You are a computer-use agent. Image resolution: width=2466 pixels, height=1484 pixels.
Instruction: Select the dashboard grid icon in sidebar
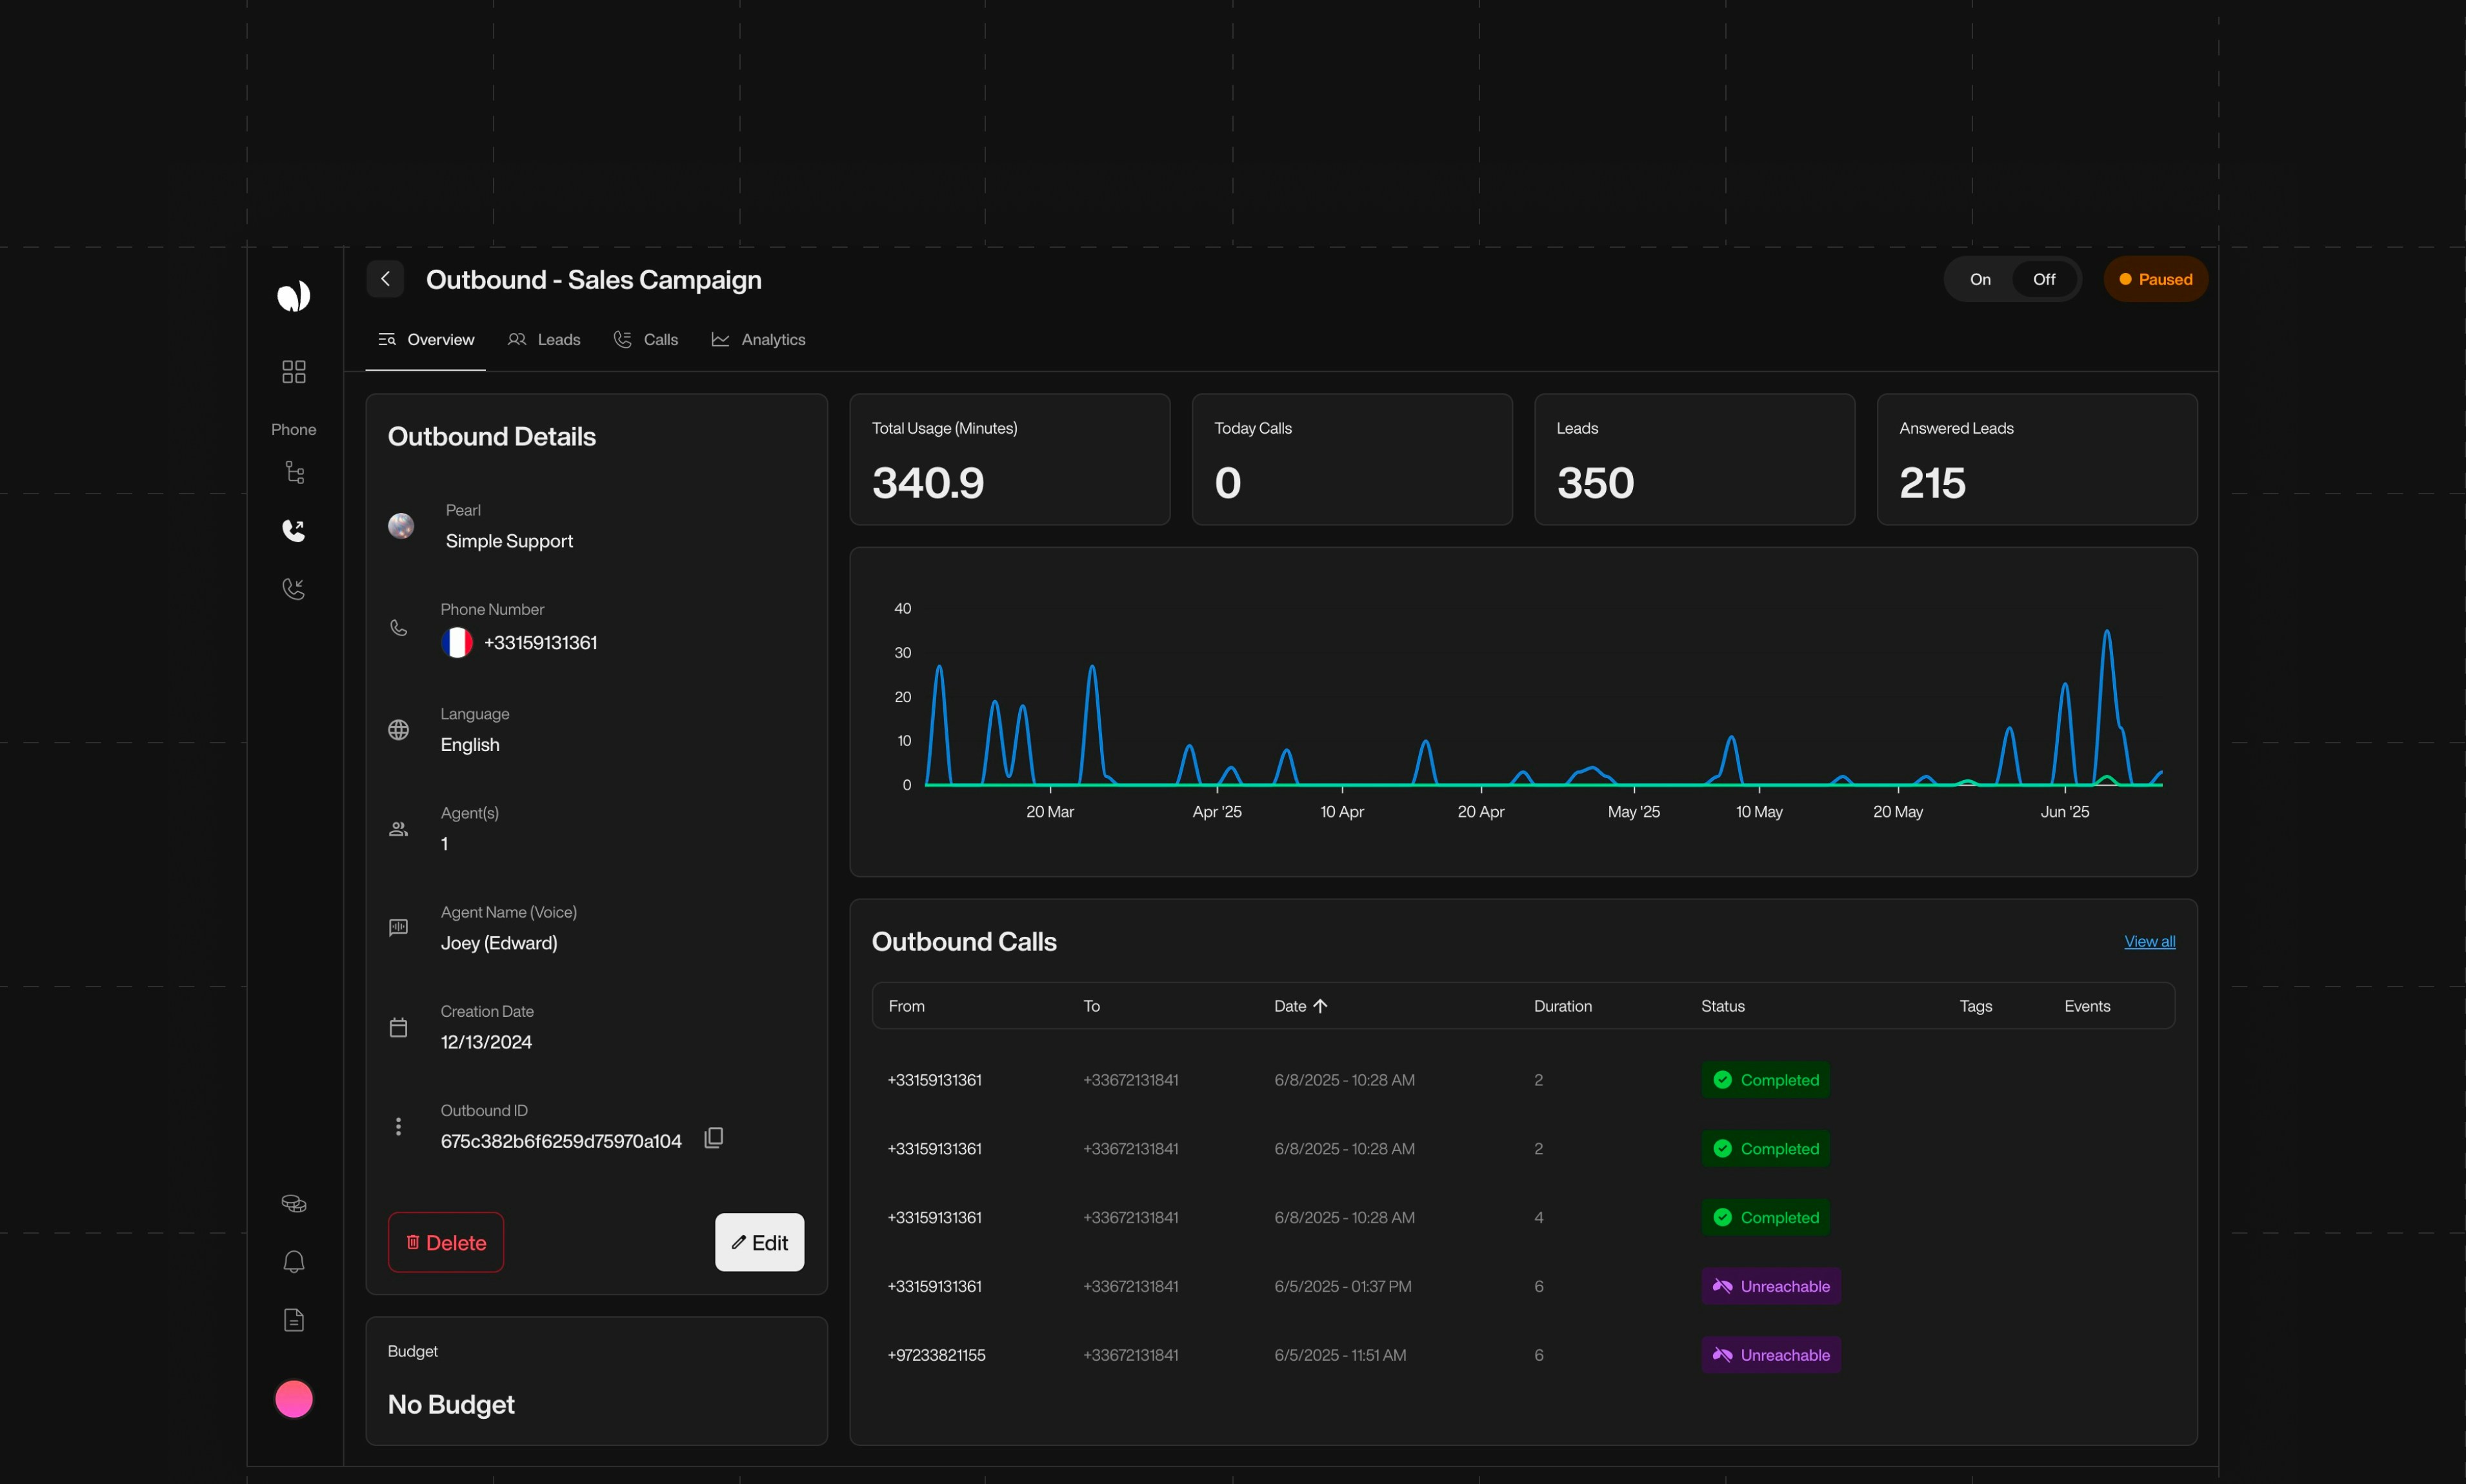(x=293, y=371)
